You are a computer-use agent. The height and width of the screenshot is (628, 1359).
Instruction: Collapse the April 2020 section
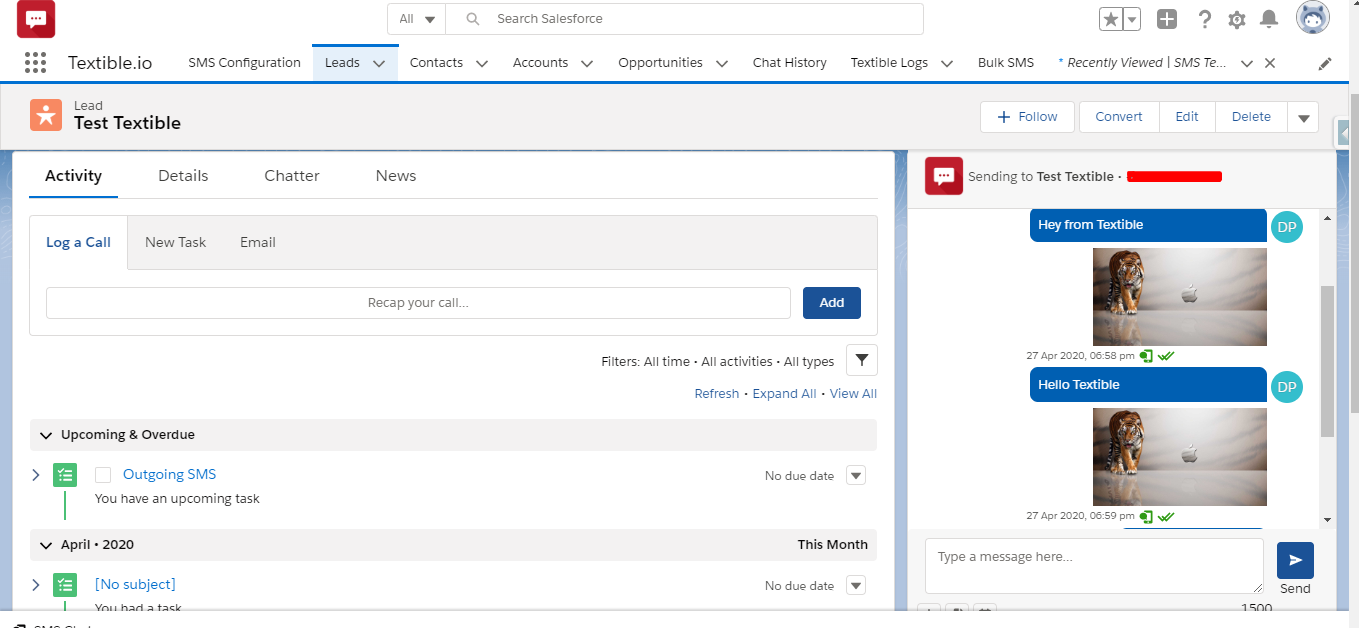coord(46,545)
